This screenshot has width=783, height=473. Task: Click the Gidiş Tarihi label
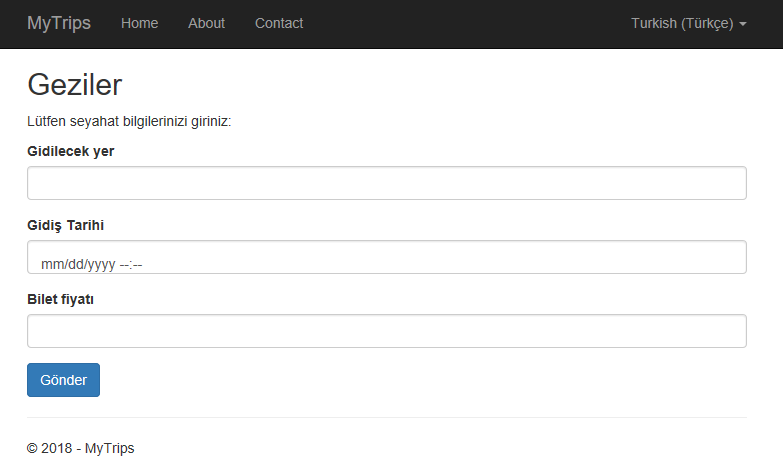(65, 225)
